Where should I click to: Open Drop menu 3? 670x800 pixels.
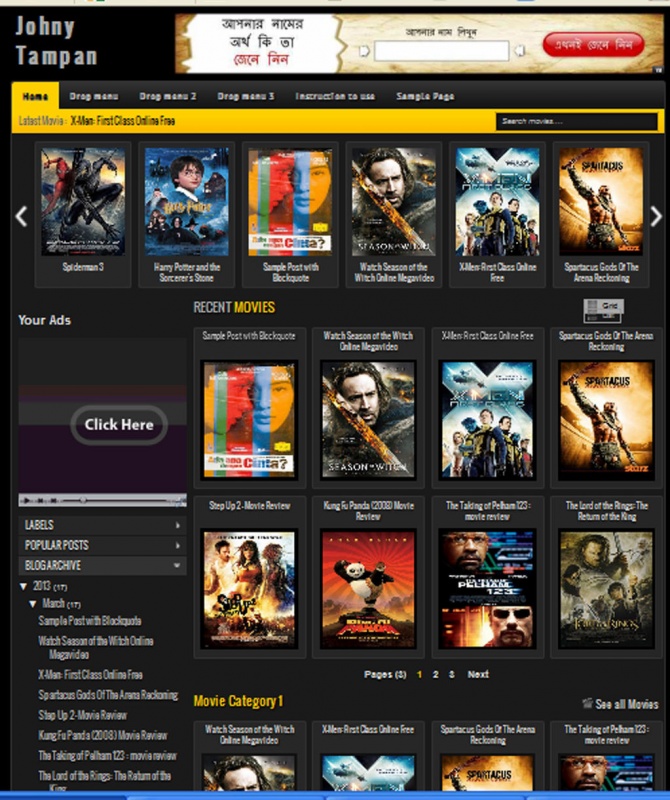coord(245,96)
